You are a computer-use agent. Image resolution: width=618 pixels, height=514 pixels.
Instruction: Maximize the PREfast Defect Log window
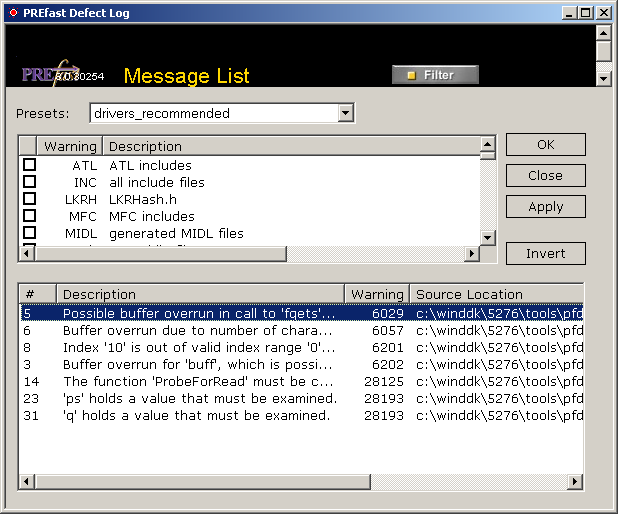585,13
